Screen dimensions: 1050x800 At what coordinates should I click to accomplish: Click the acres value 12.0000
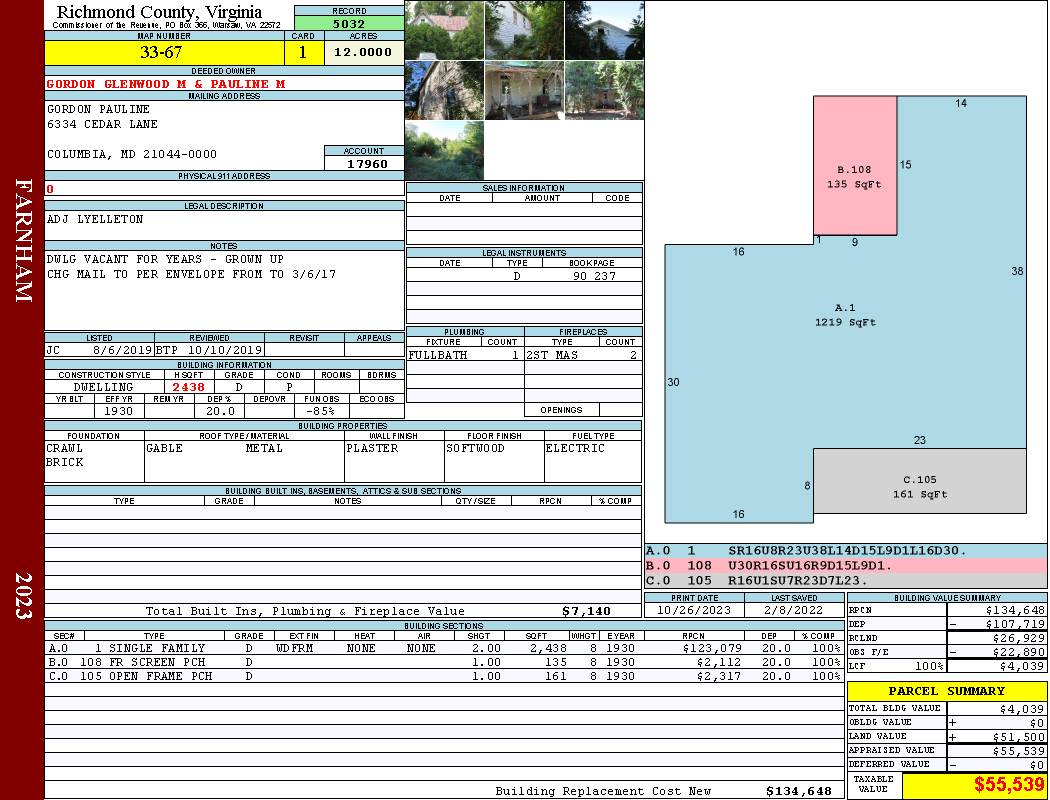364,52
